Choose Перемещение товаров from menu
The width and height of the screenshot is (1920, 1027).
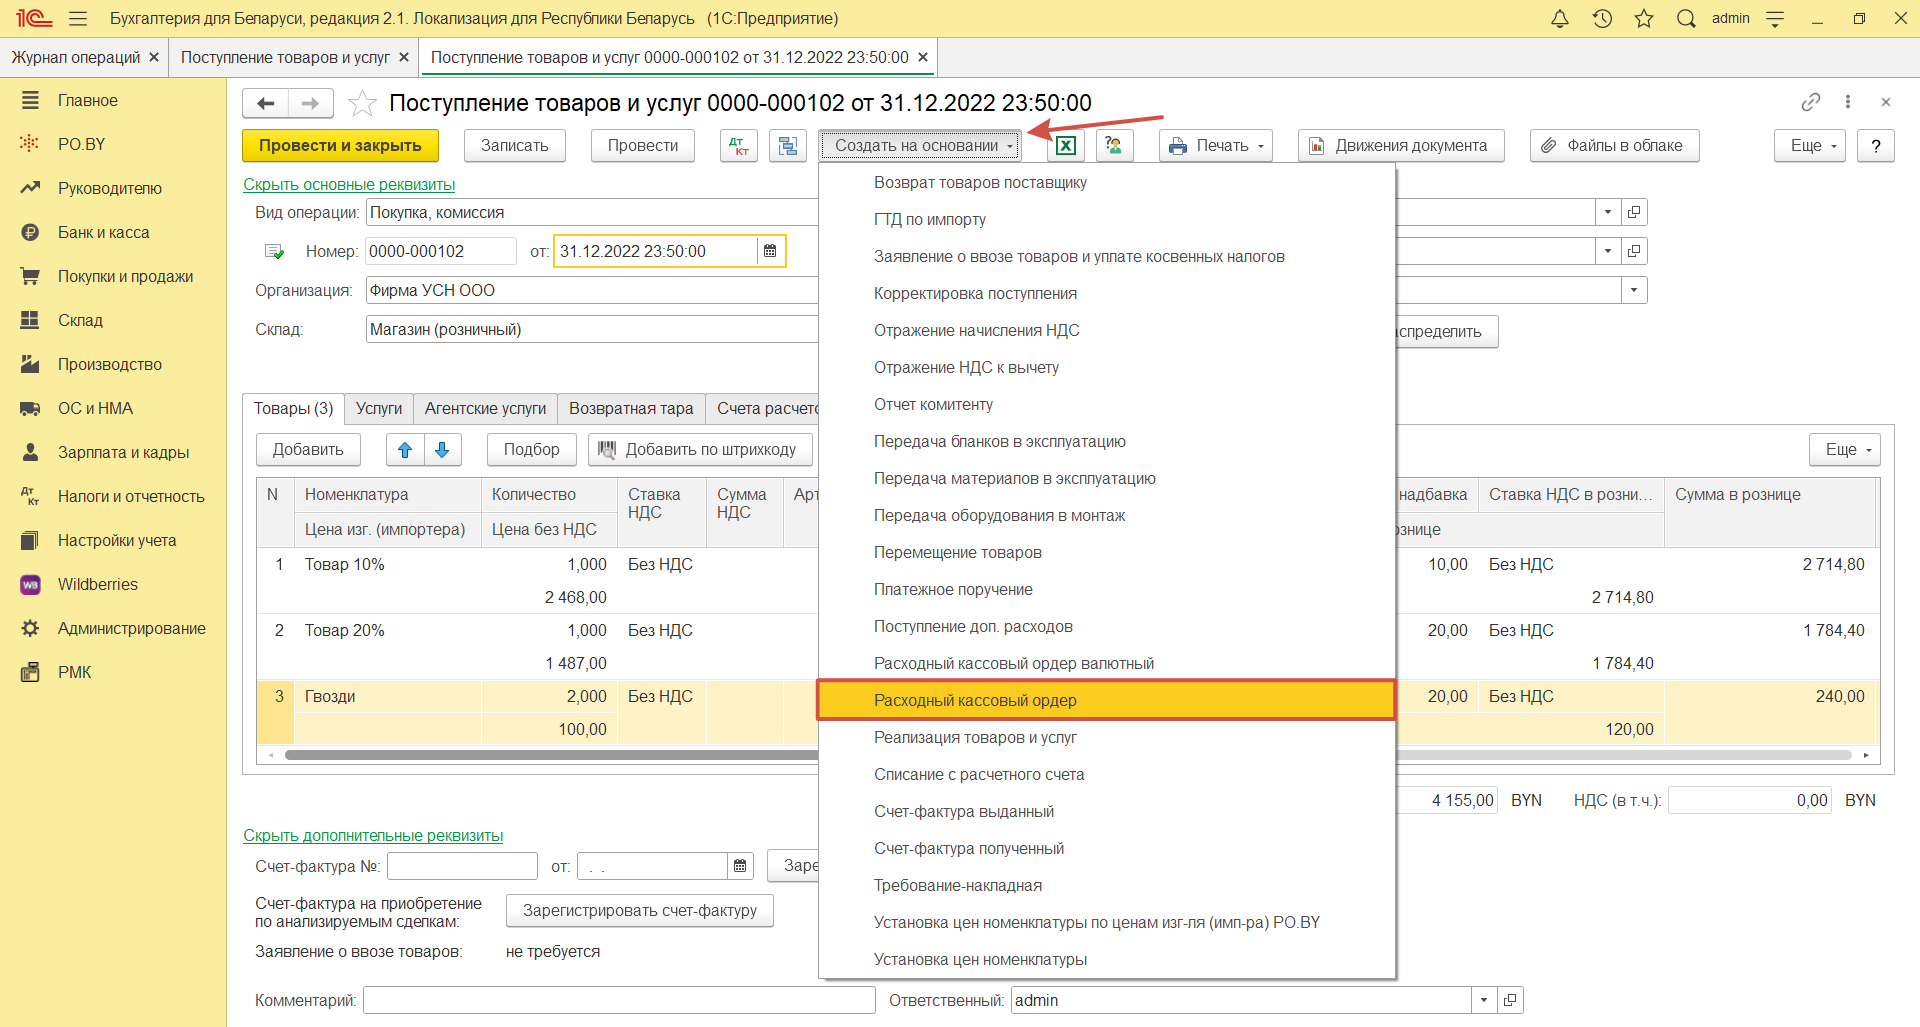pos(1106,552)
